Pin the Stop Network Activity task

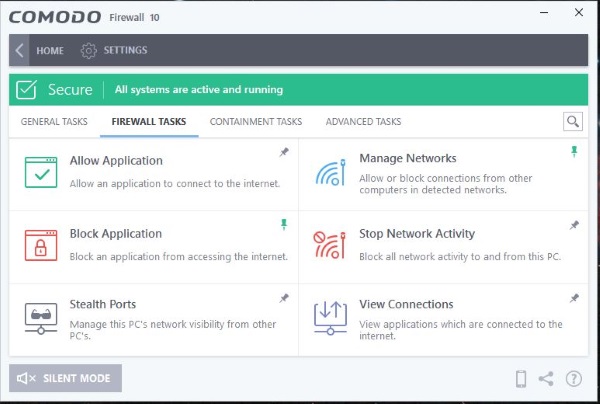coord(574,225)
